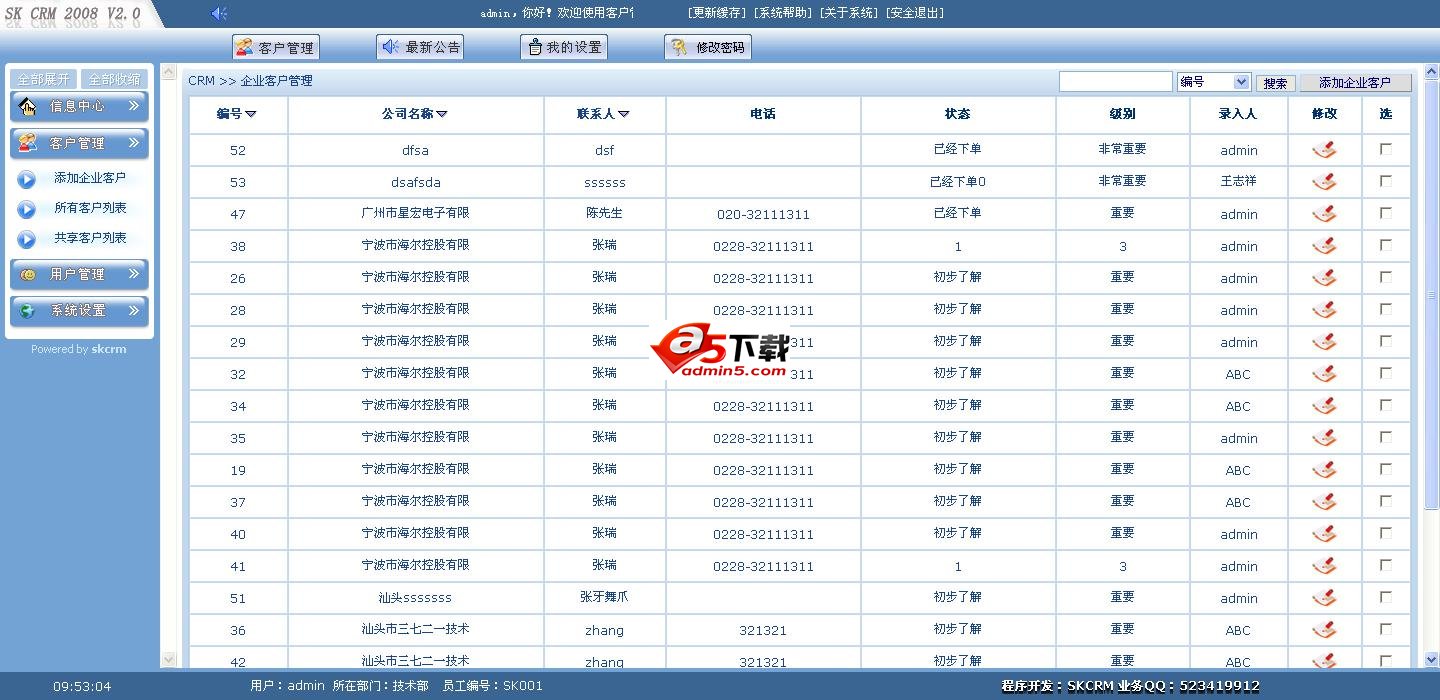Sort table by 联系人 column arrow

pyautogui.click(x=624, y=114)
